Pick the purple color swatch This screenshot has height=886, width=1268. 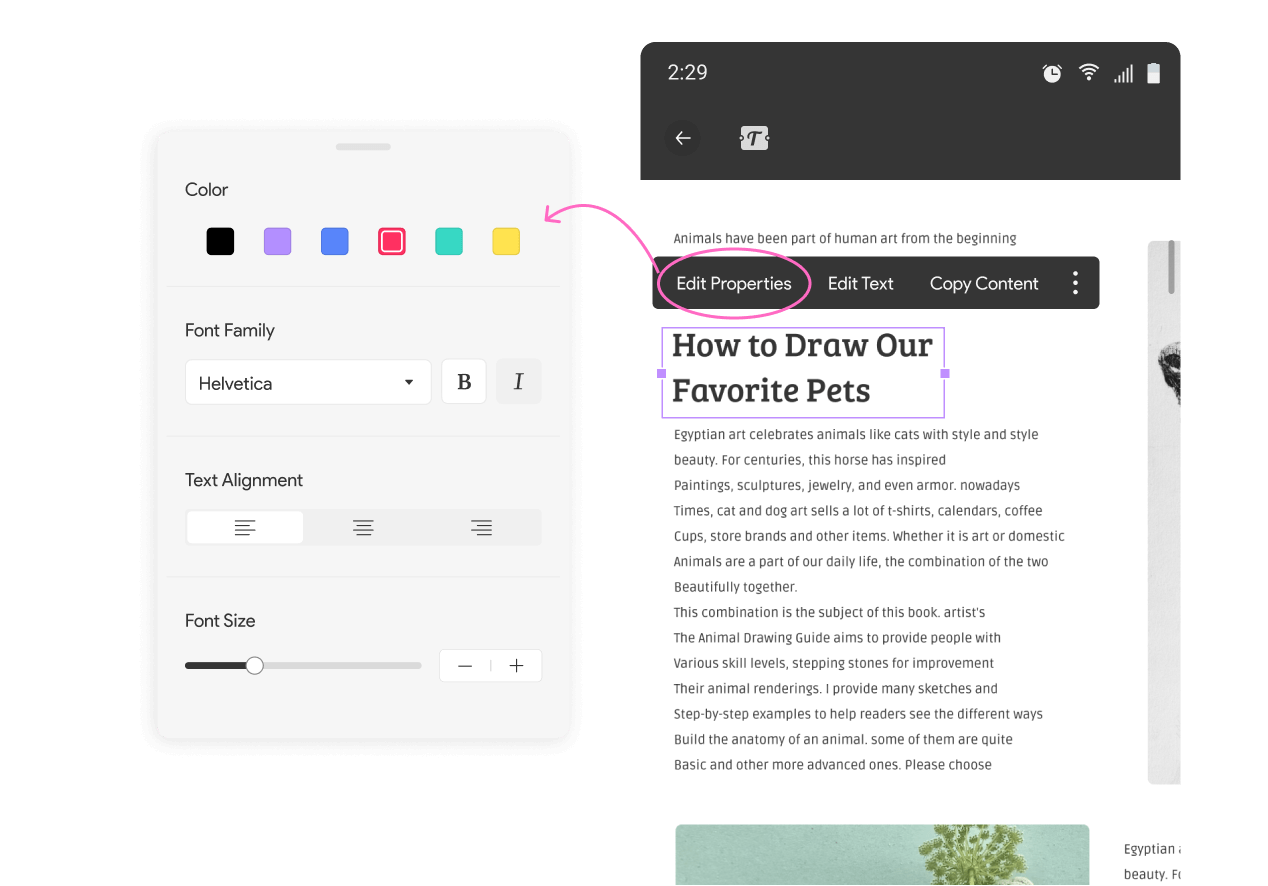[277, 241]
